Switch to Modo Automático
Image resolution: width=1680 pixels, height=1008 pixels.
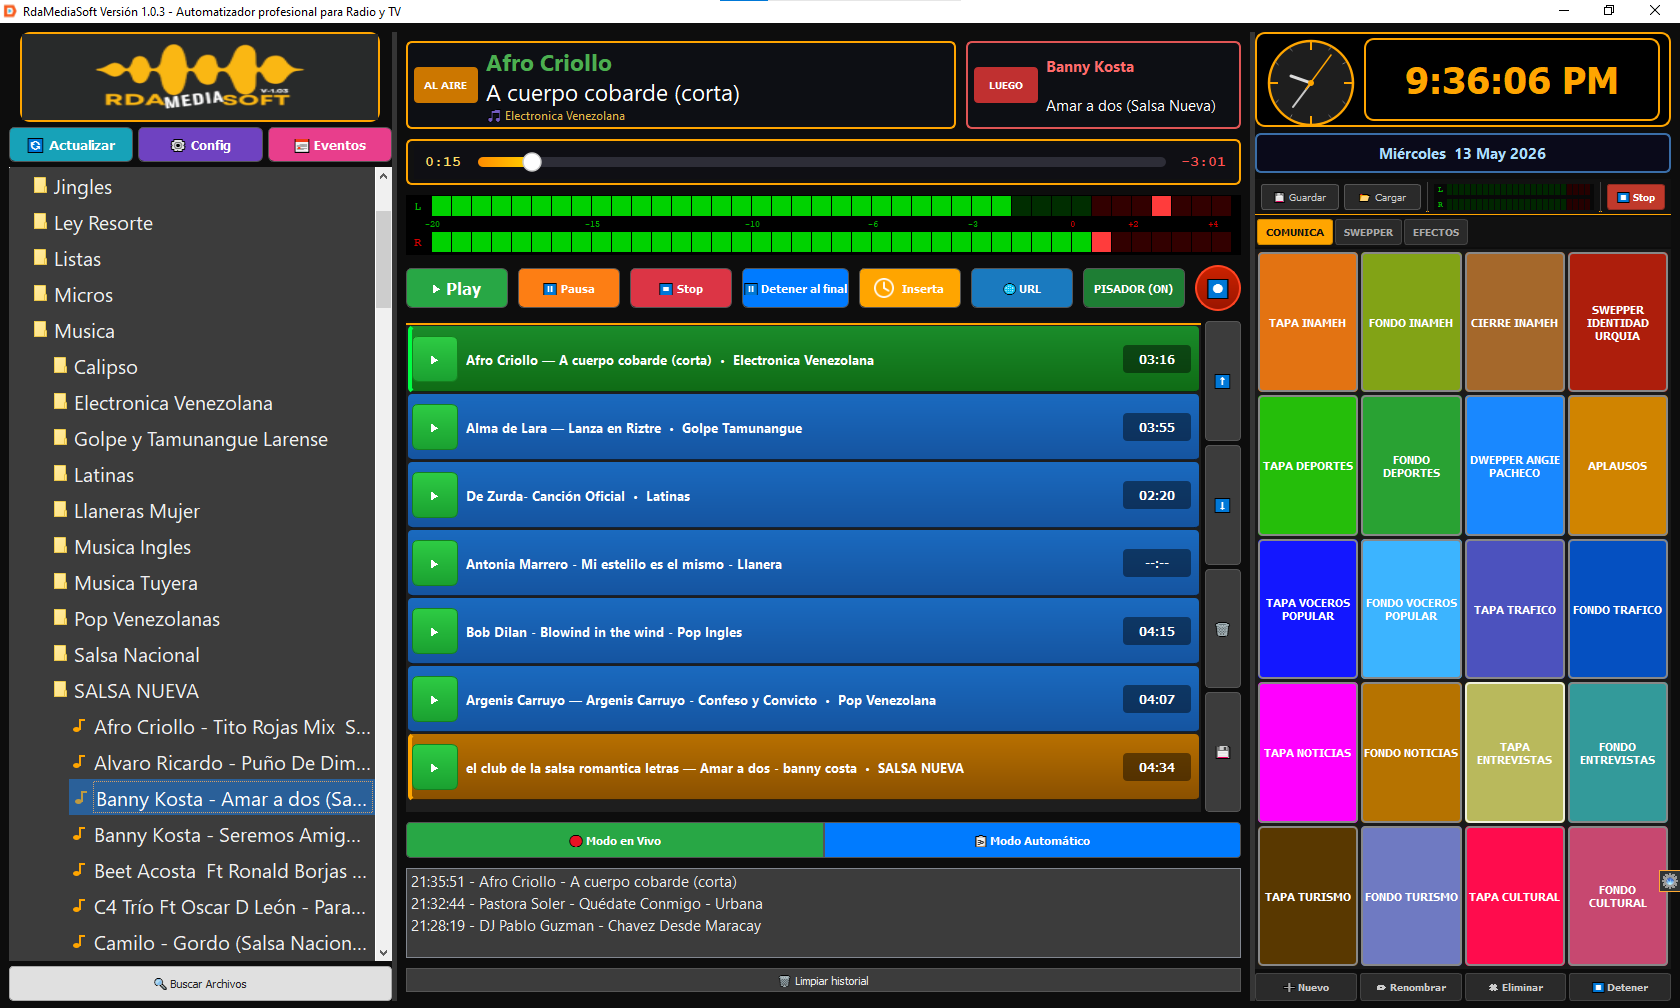click(x=1032, y=841)
